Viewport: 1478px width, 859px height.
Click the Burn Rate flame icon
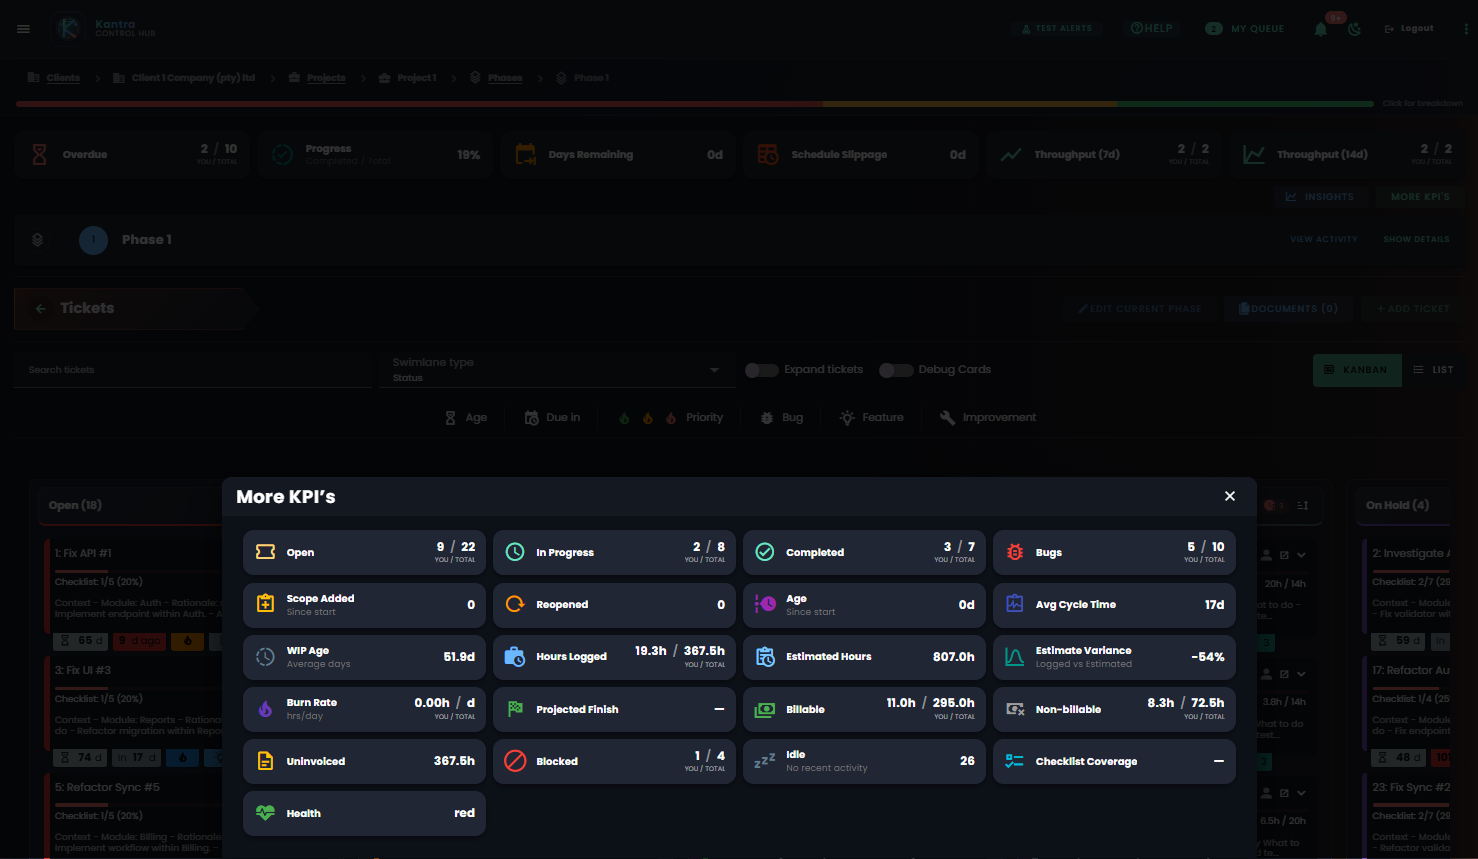coord(265,709)
